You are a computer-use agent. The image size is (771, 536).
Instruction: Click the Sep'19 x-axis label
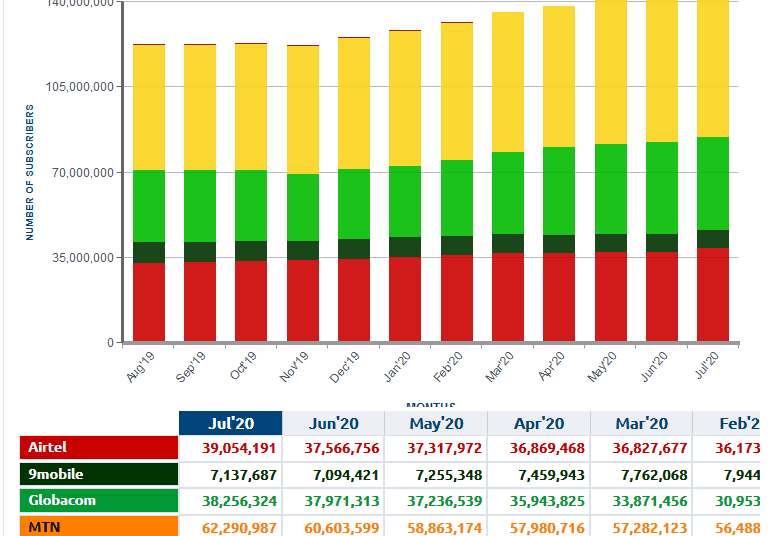click(x=191, y=367)
